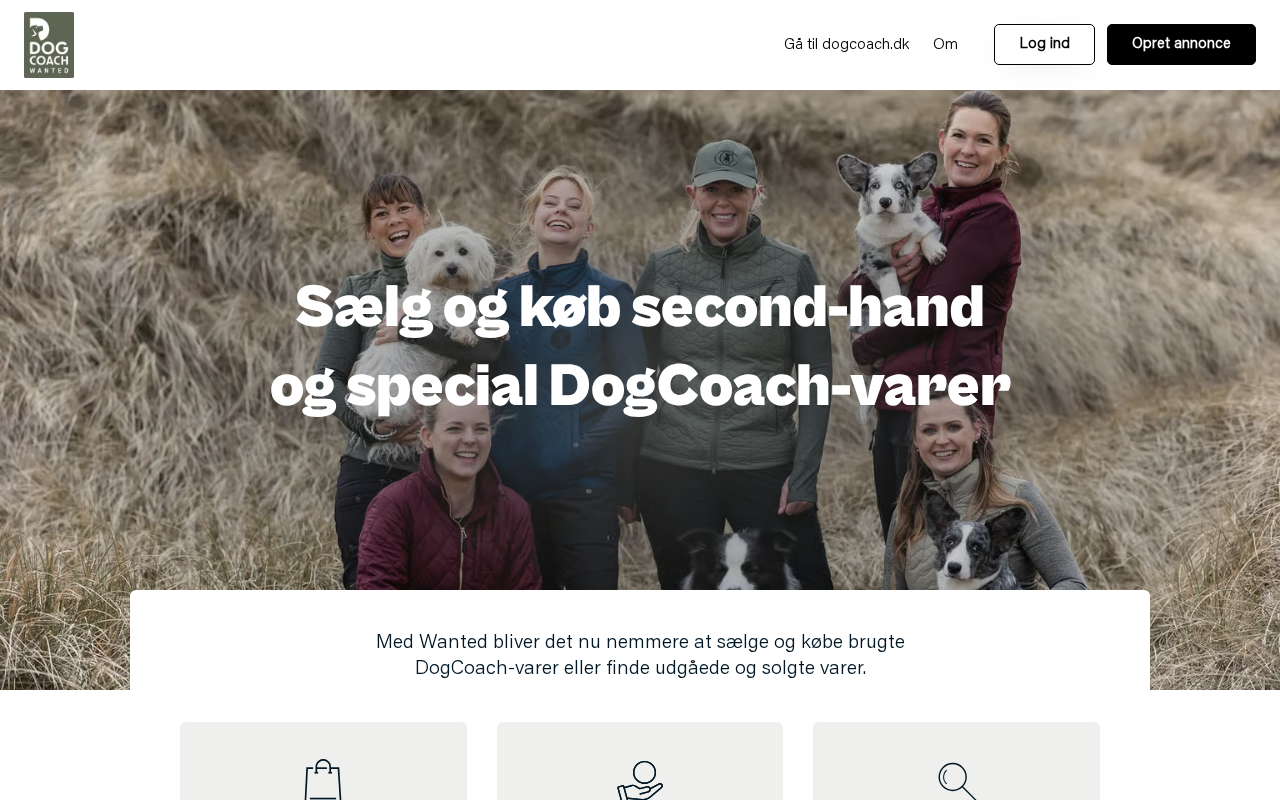Click the hand holding coin icon
This screenshot has width=1280, height=800.
pos(640,780)
